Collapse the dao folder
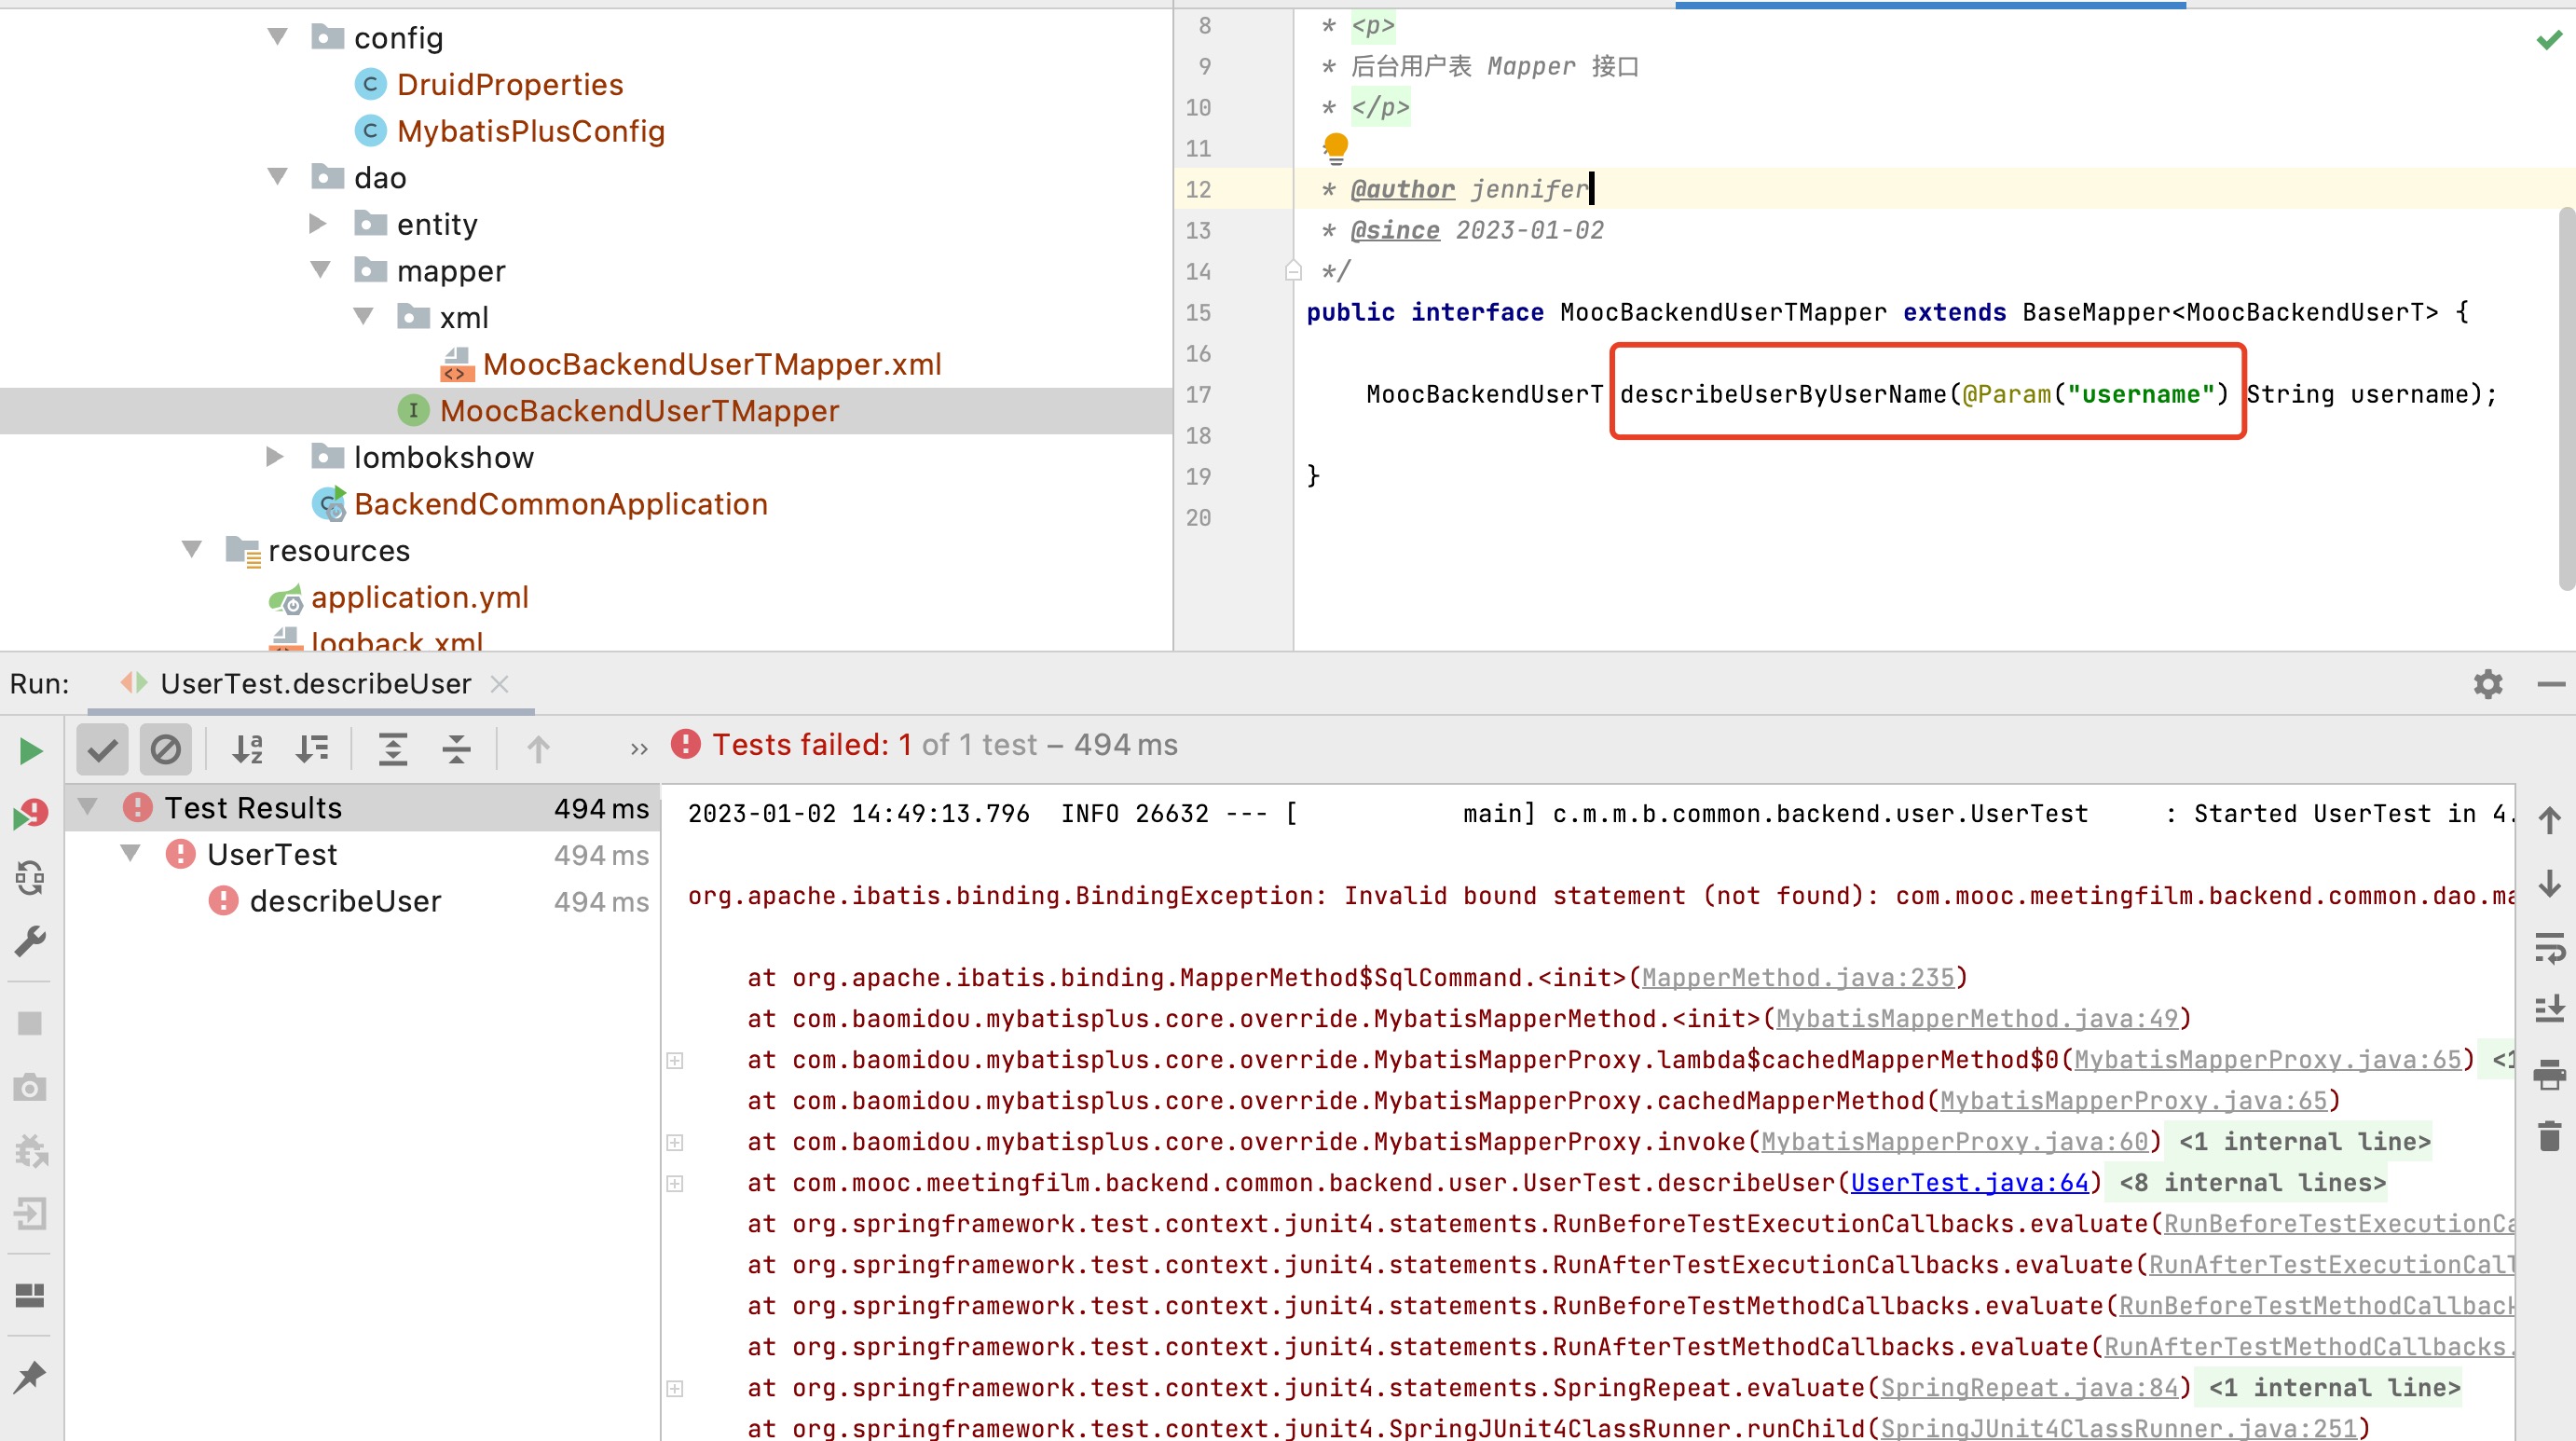 point(277,177)
